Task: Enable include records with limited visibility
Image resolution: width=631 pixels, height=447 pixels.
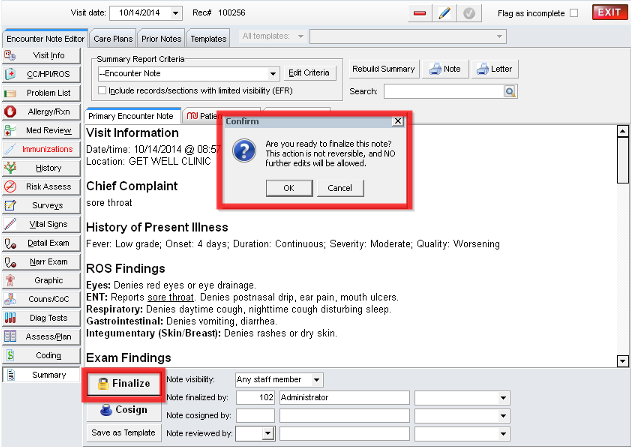Action: coord(102,90)
